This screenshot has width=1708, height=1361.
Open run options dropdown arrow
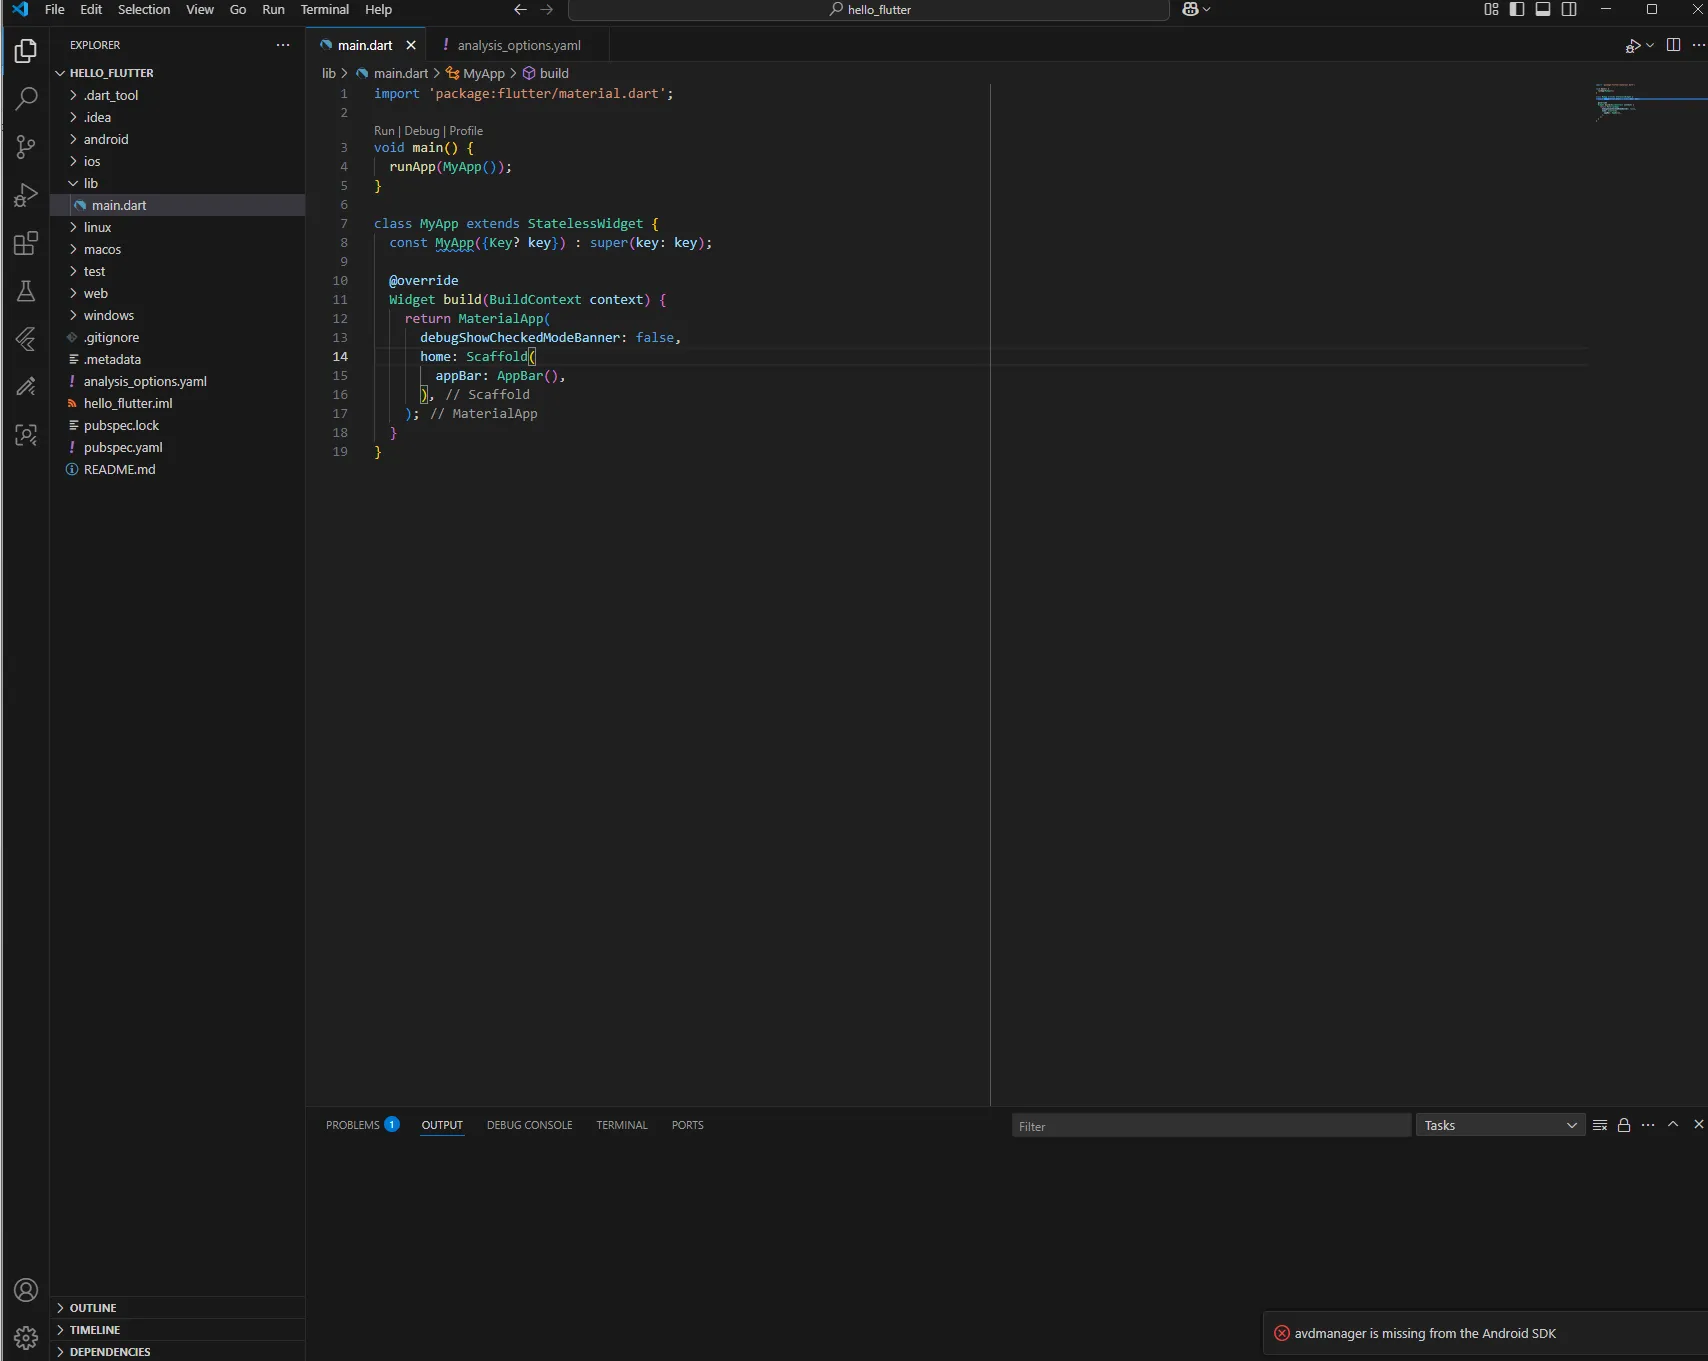click(1650, 45)
